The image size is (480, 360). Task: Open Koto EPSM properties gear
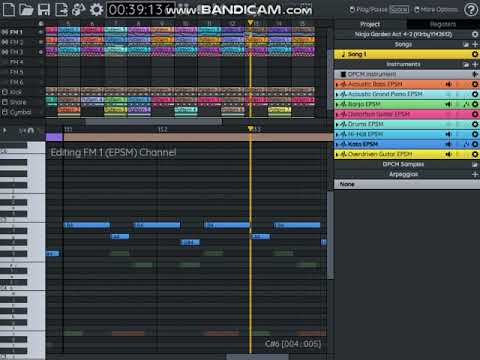[475, 144]
